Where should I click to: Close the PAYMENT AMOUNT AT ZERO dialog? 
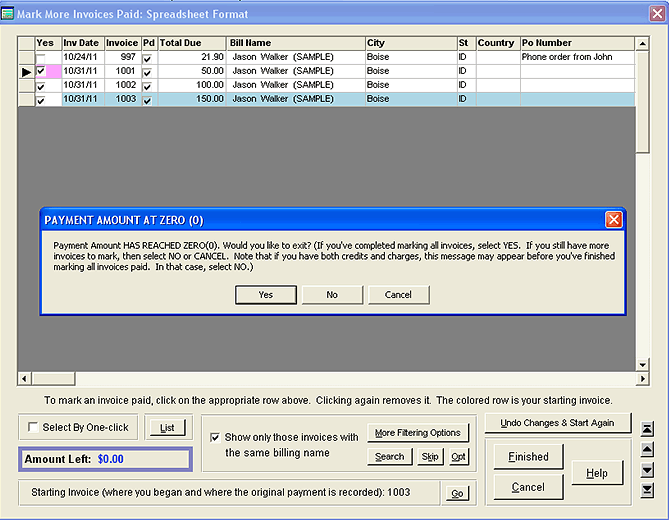(614, 220)
